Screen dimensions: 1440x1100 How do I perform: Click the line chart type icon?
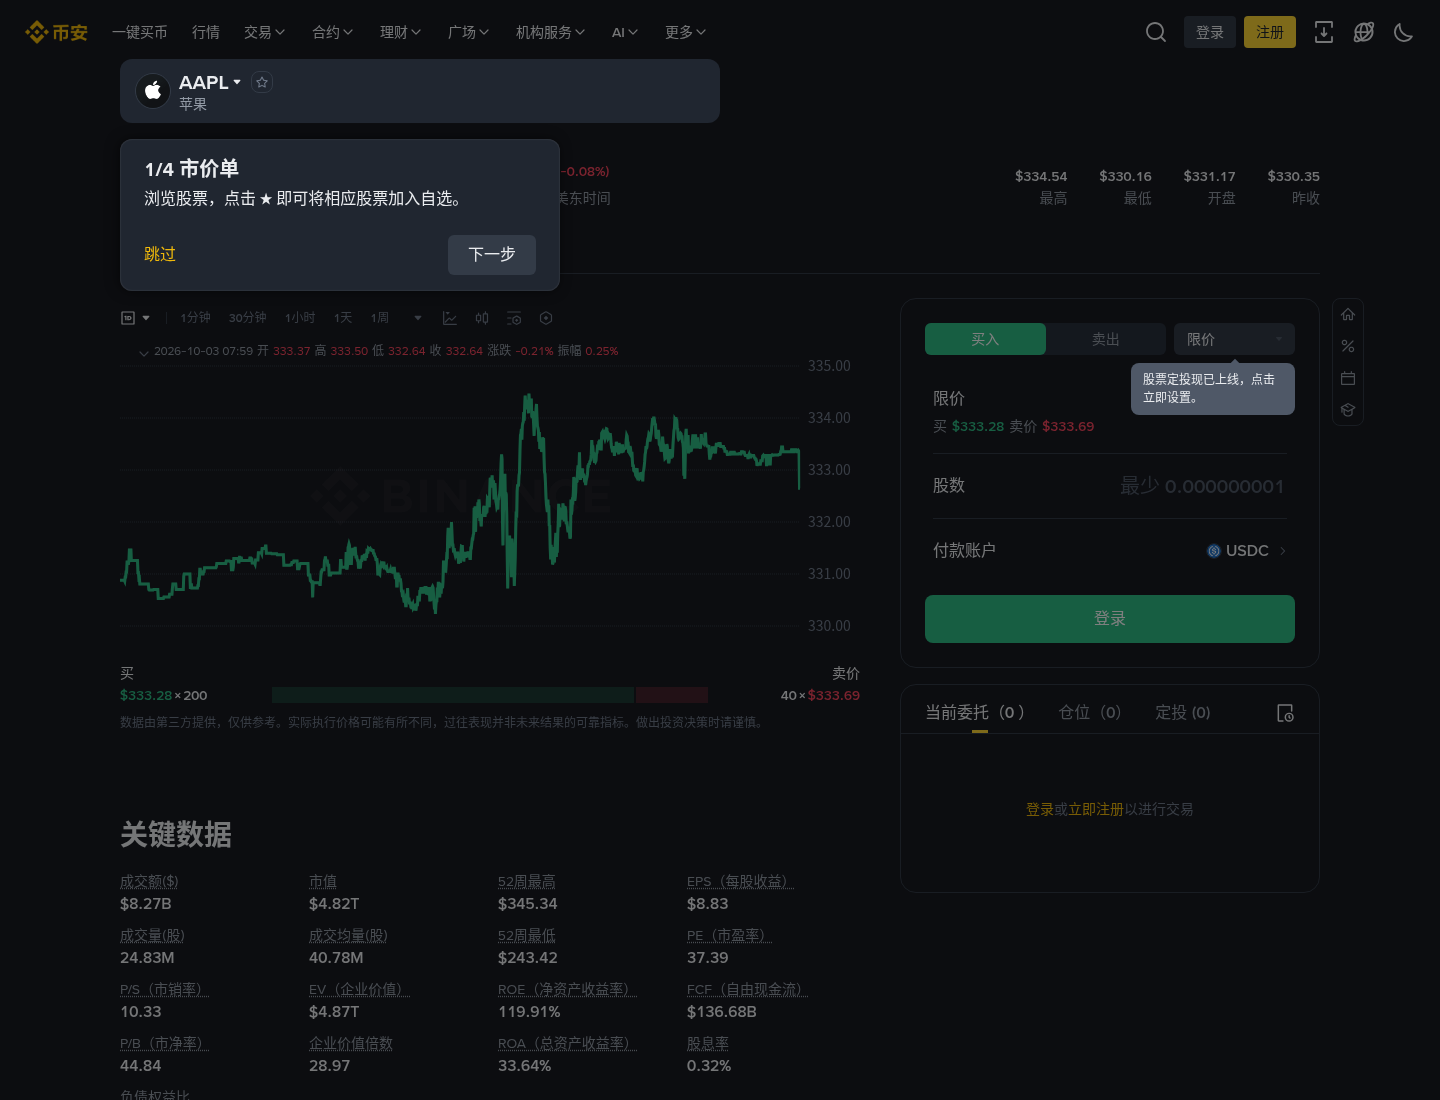tap(450, 318)
